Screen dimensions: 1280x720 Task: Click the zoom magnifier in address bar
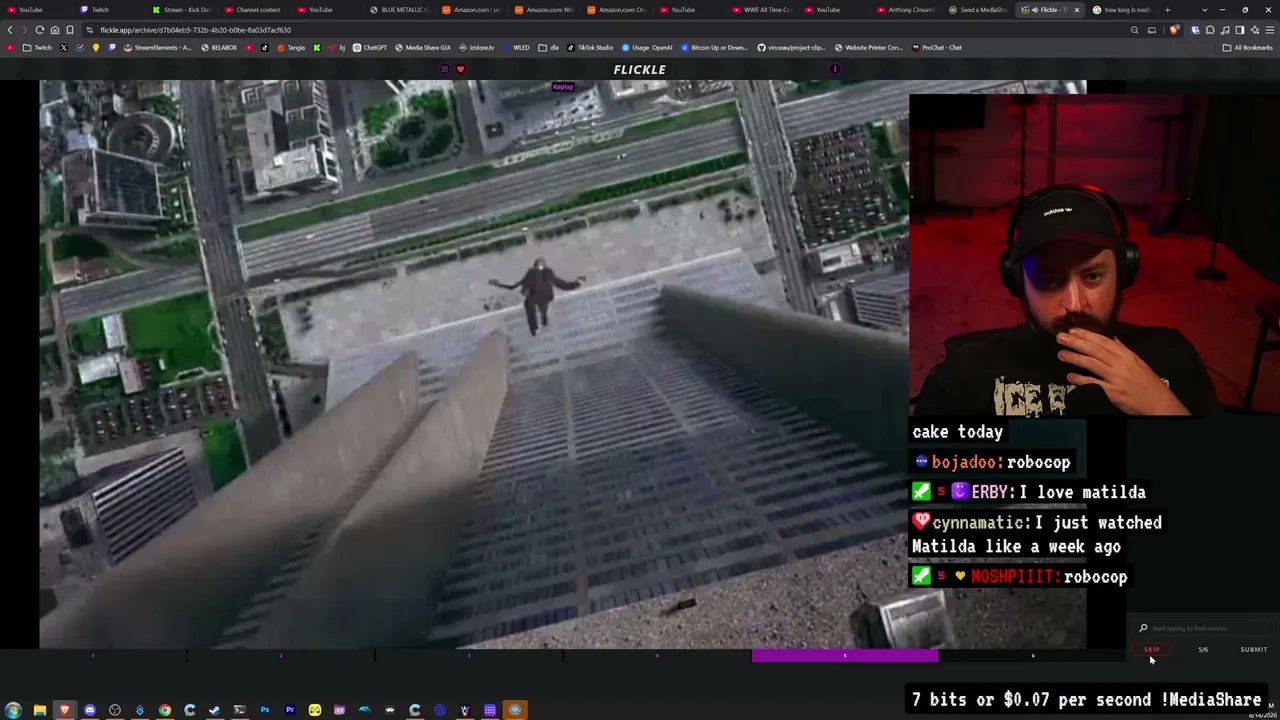pos(1134,30)
